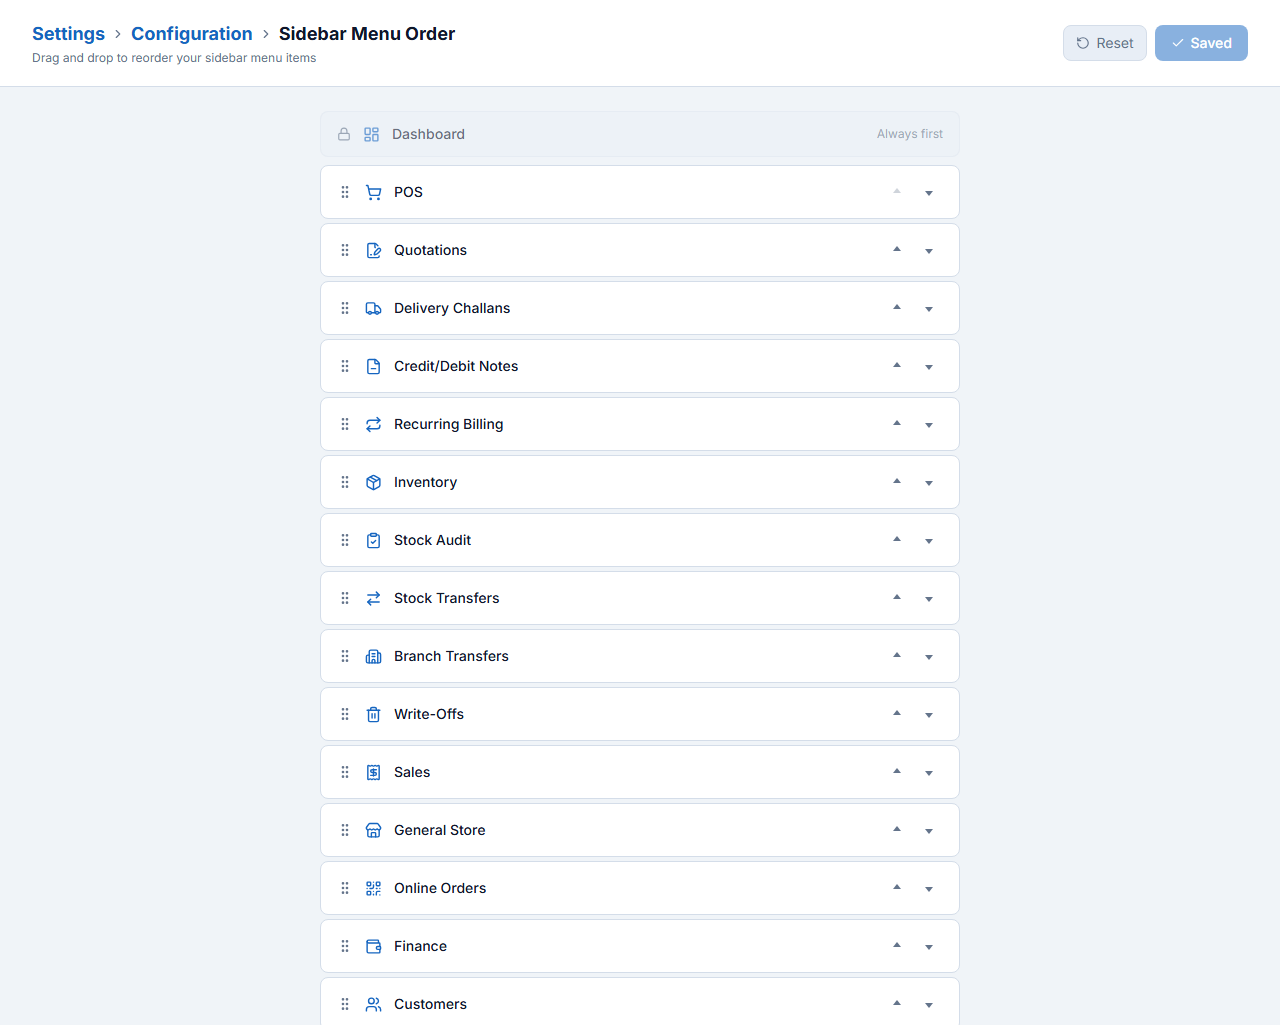Move Quotations up with its arrow
This screenshot has height=1025, width=1280.
897,249
